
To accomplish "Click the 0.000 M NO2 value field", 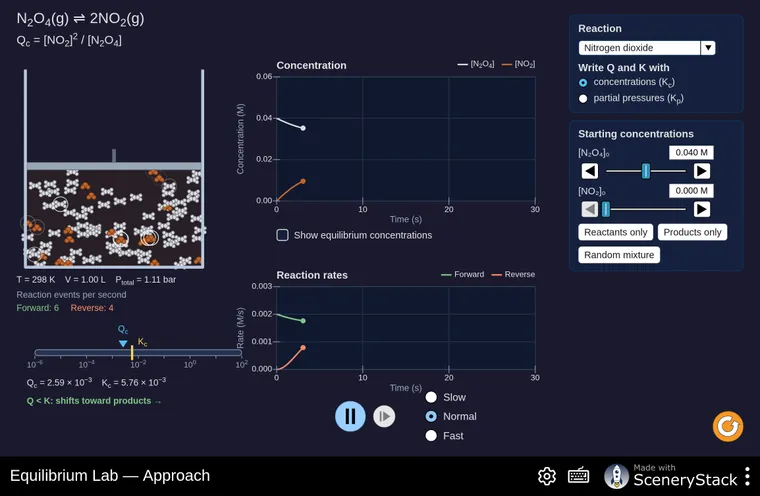I will [691, 191].
